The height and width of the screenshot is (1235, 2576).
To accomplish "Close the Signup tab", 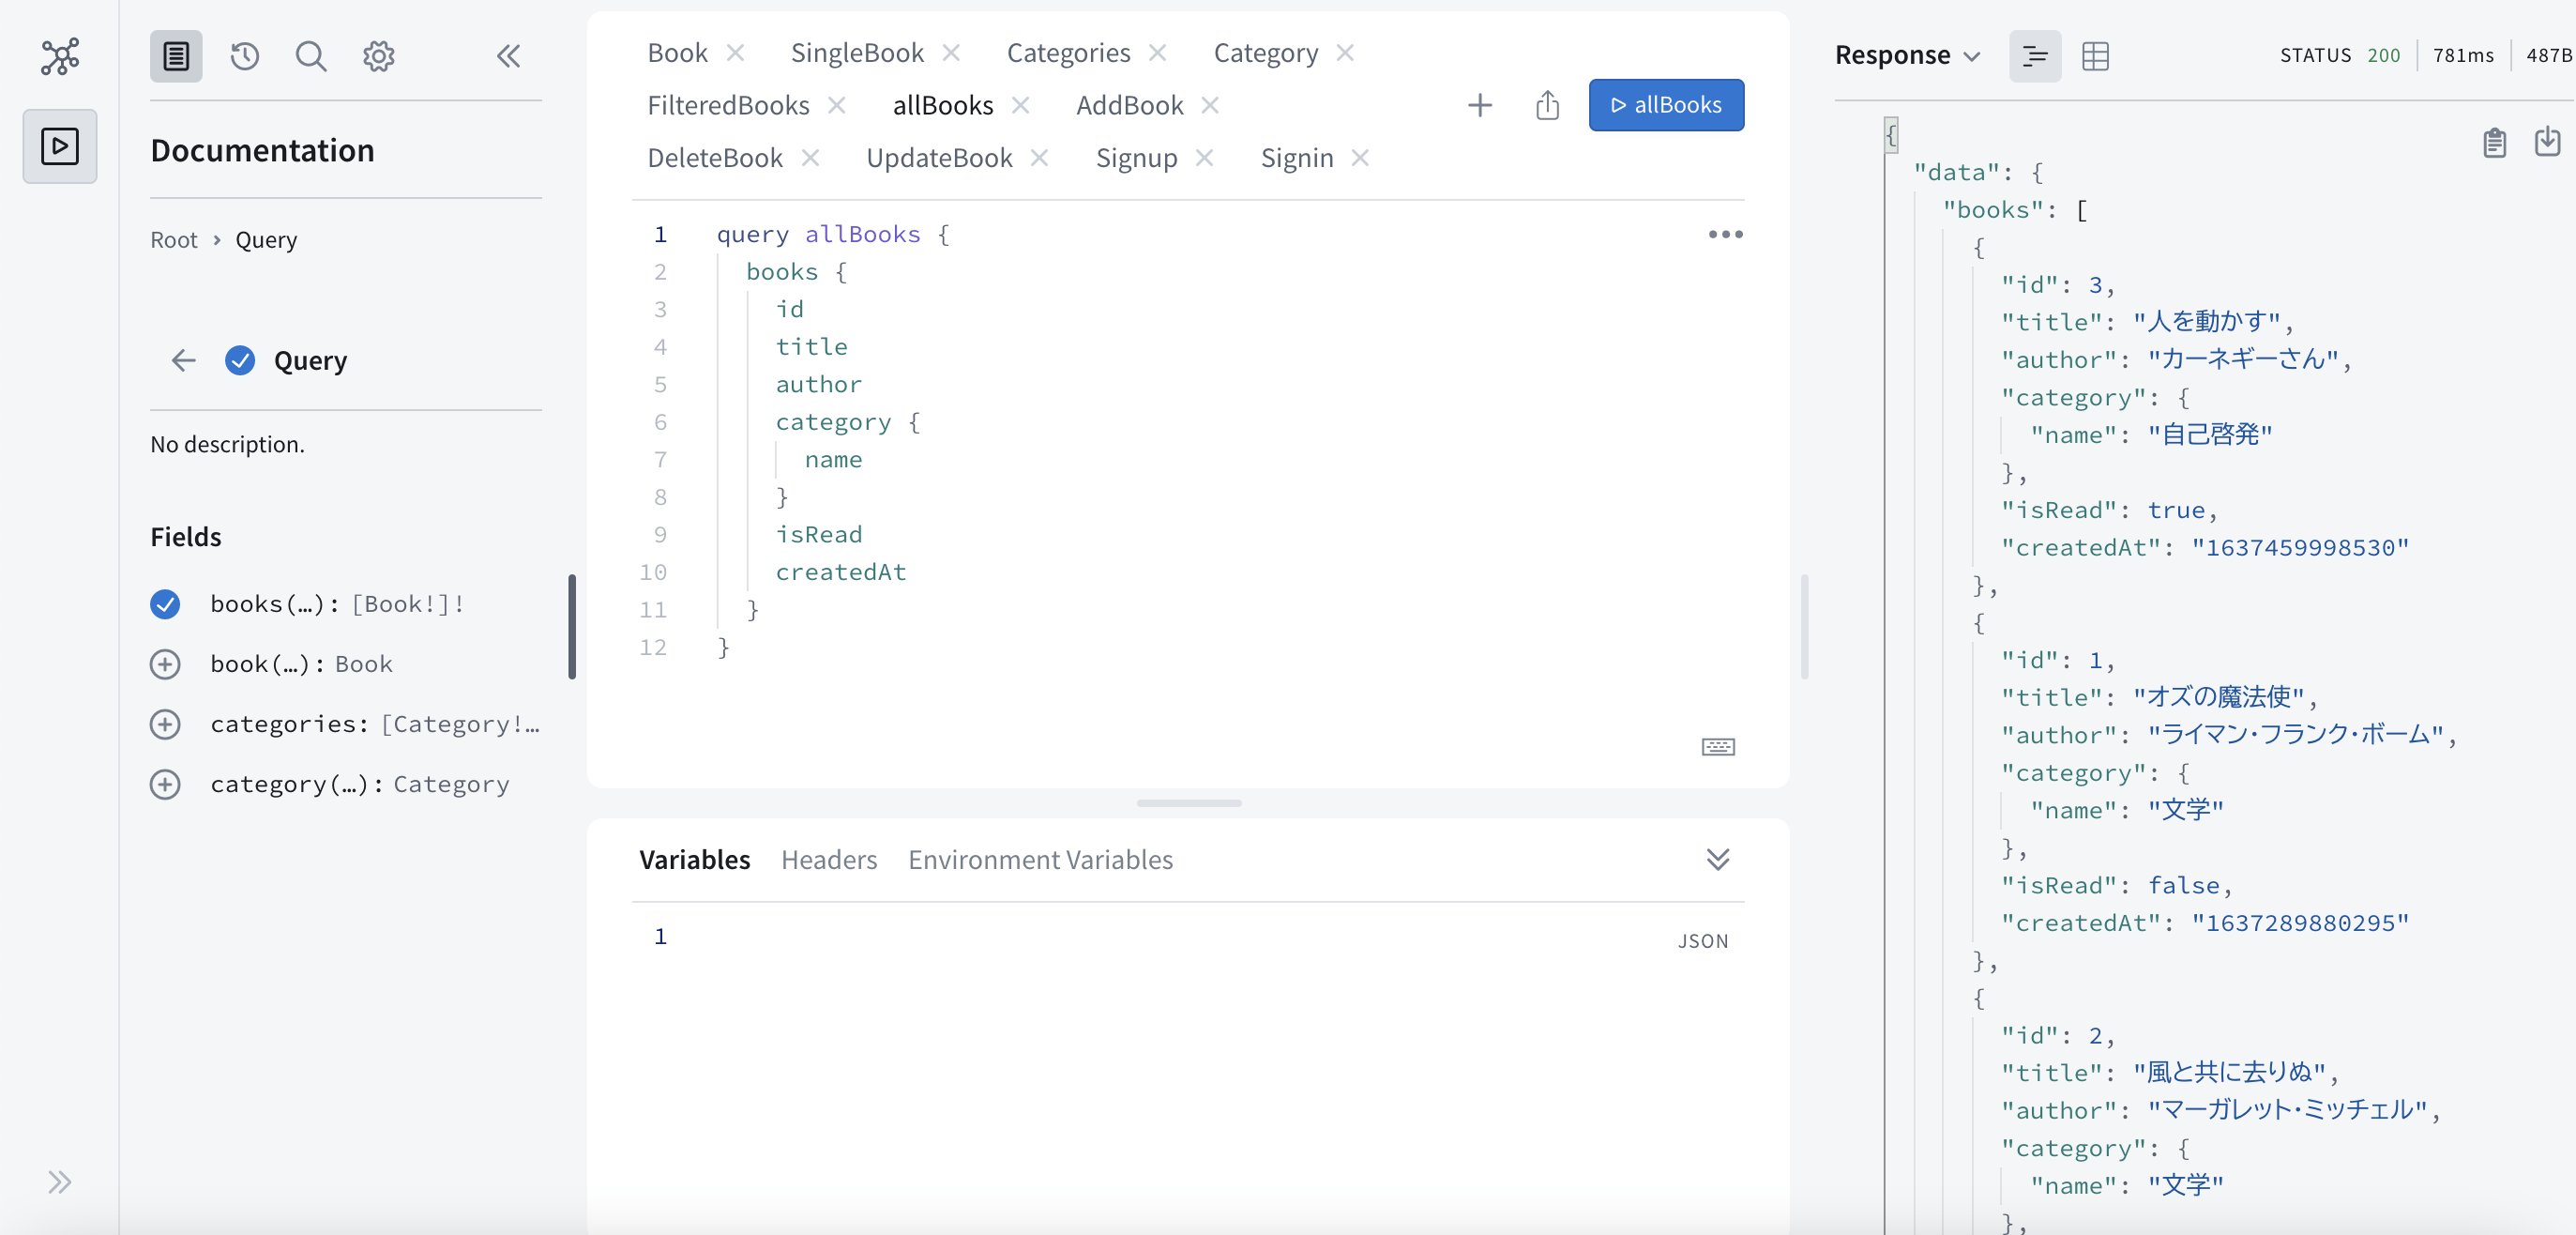I will pos(1204,157).
